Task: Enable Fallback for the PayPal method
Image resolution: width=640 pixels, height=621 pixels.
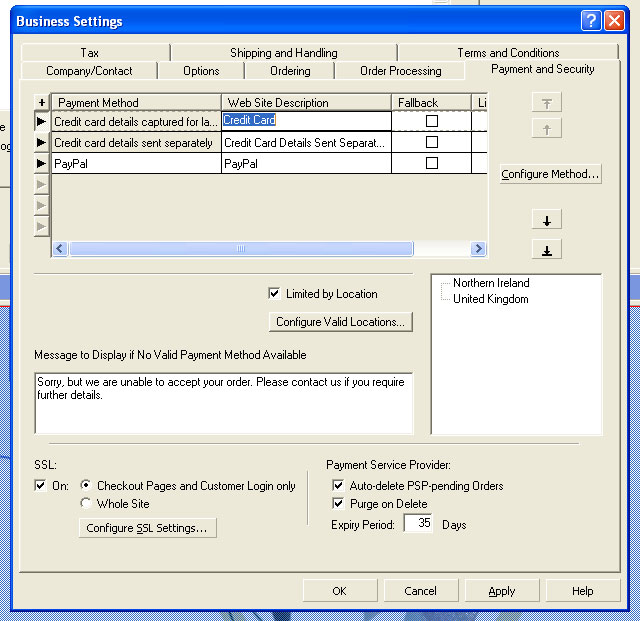Action: 432,163
